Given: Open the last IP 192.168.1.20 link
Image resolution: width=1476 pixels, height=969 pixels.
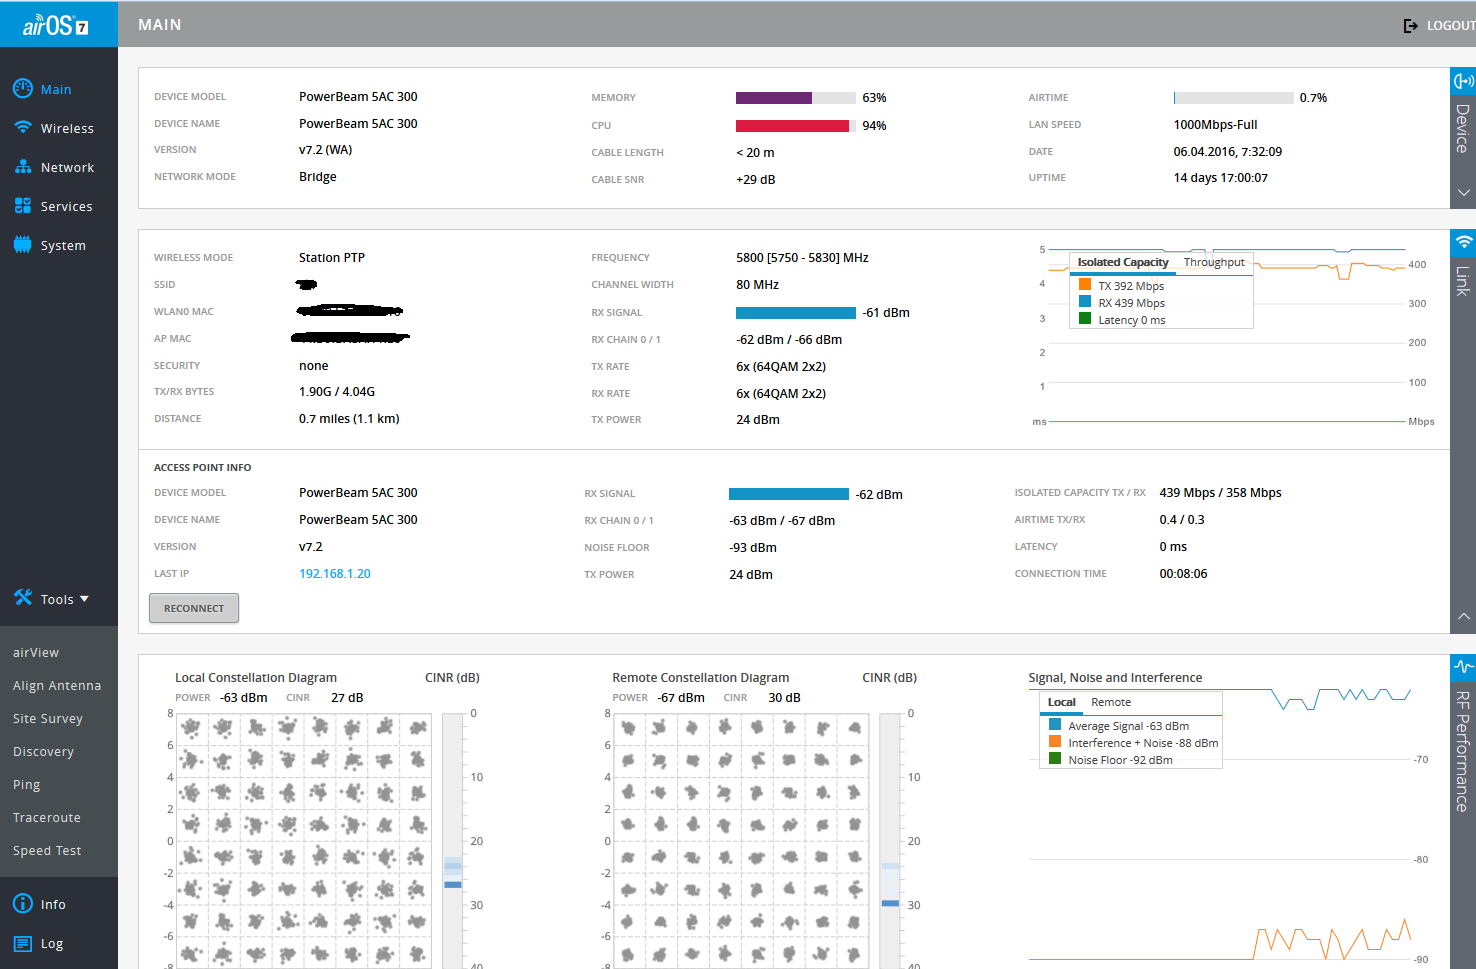Looking at the screenshot, I should click(335, 573).
